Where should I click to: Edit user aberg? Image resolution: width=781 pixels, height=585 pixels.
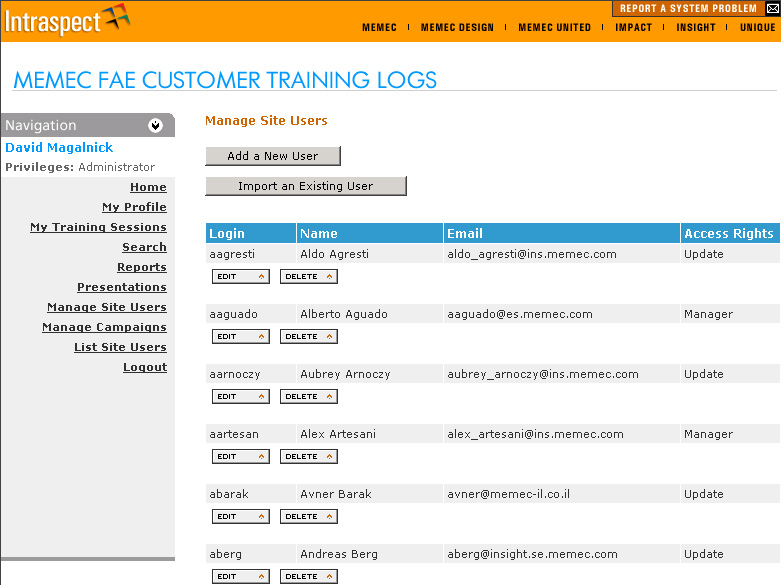point(241,576)
